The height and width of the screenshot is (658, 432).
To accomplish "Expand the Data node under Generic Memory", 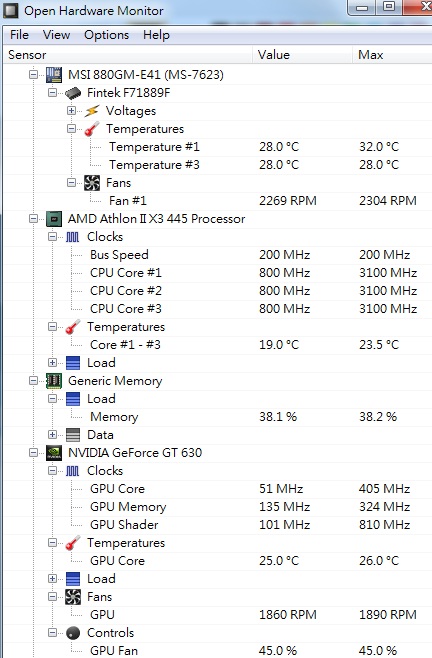I will [x=52, y=435].
